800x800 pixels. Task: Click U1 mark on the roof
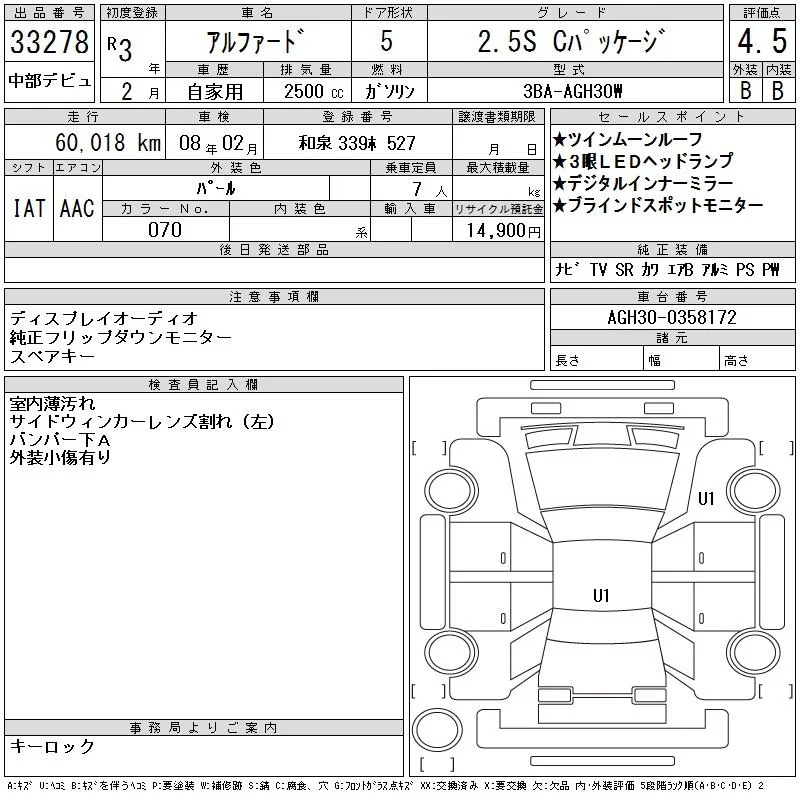[x=601, y=595]
